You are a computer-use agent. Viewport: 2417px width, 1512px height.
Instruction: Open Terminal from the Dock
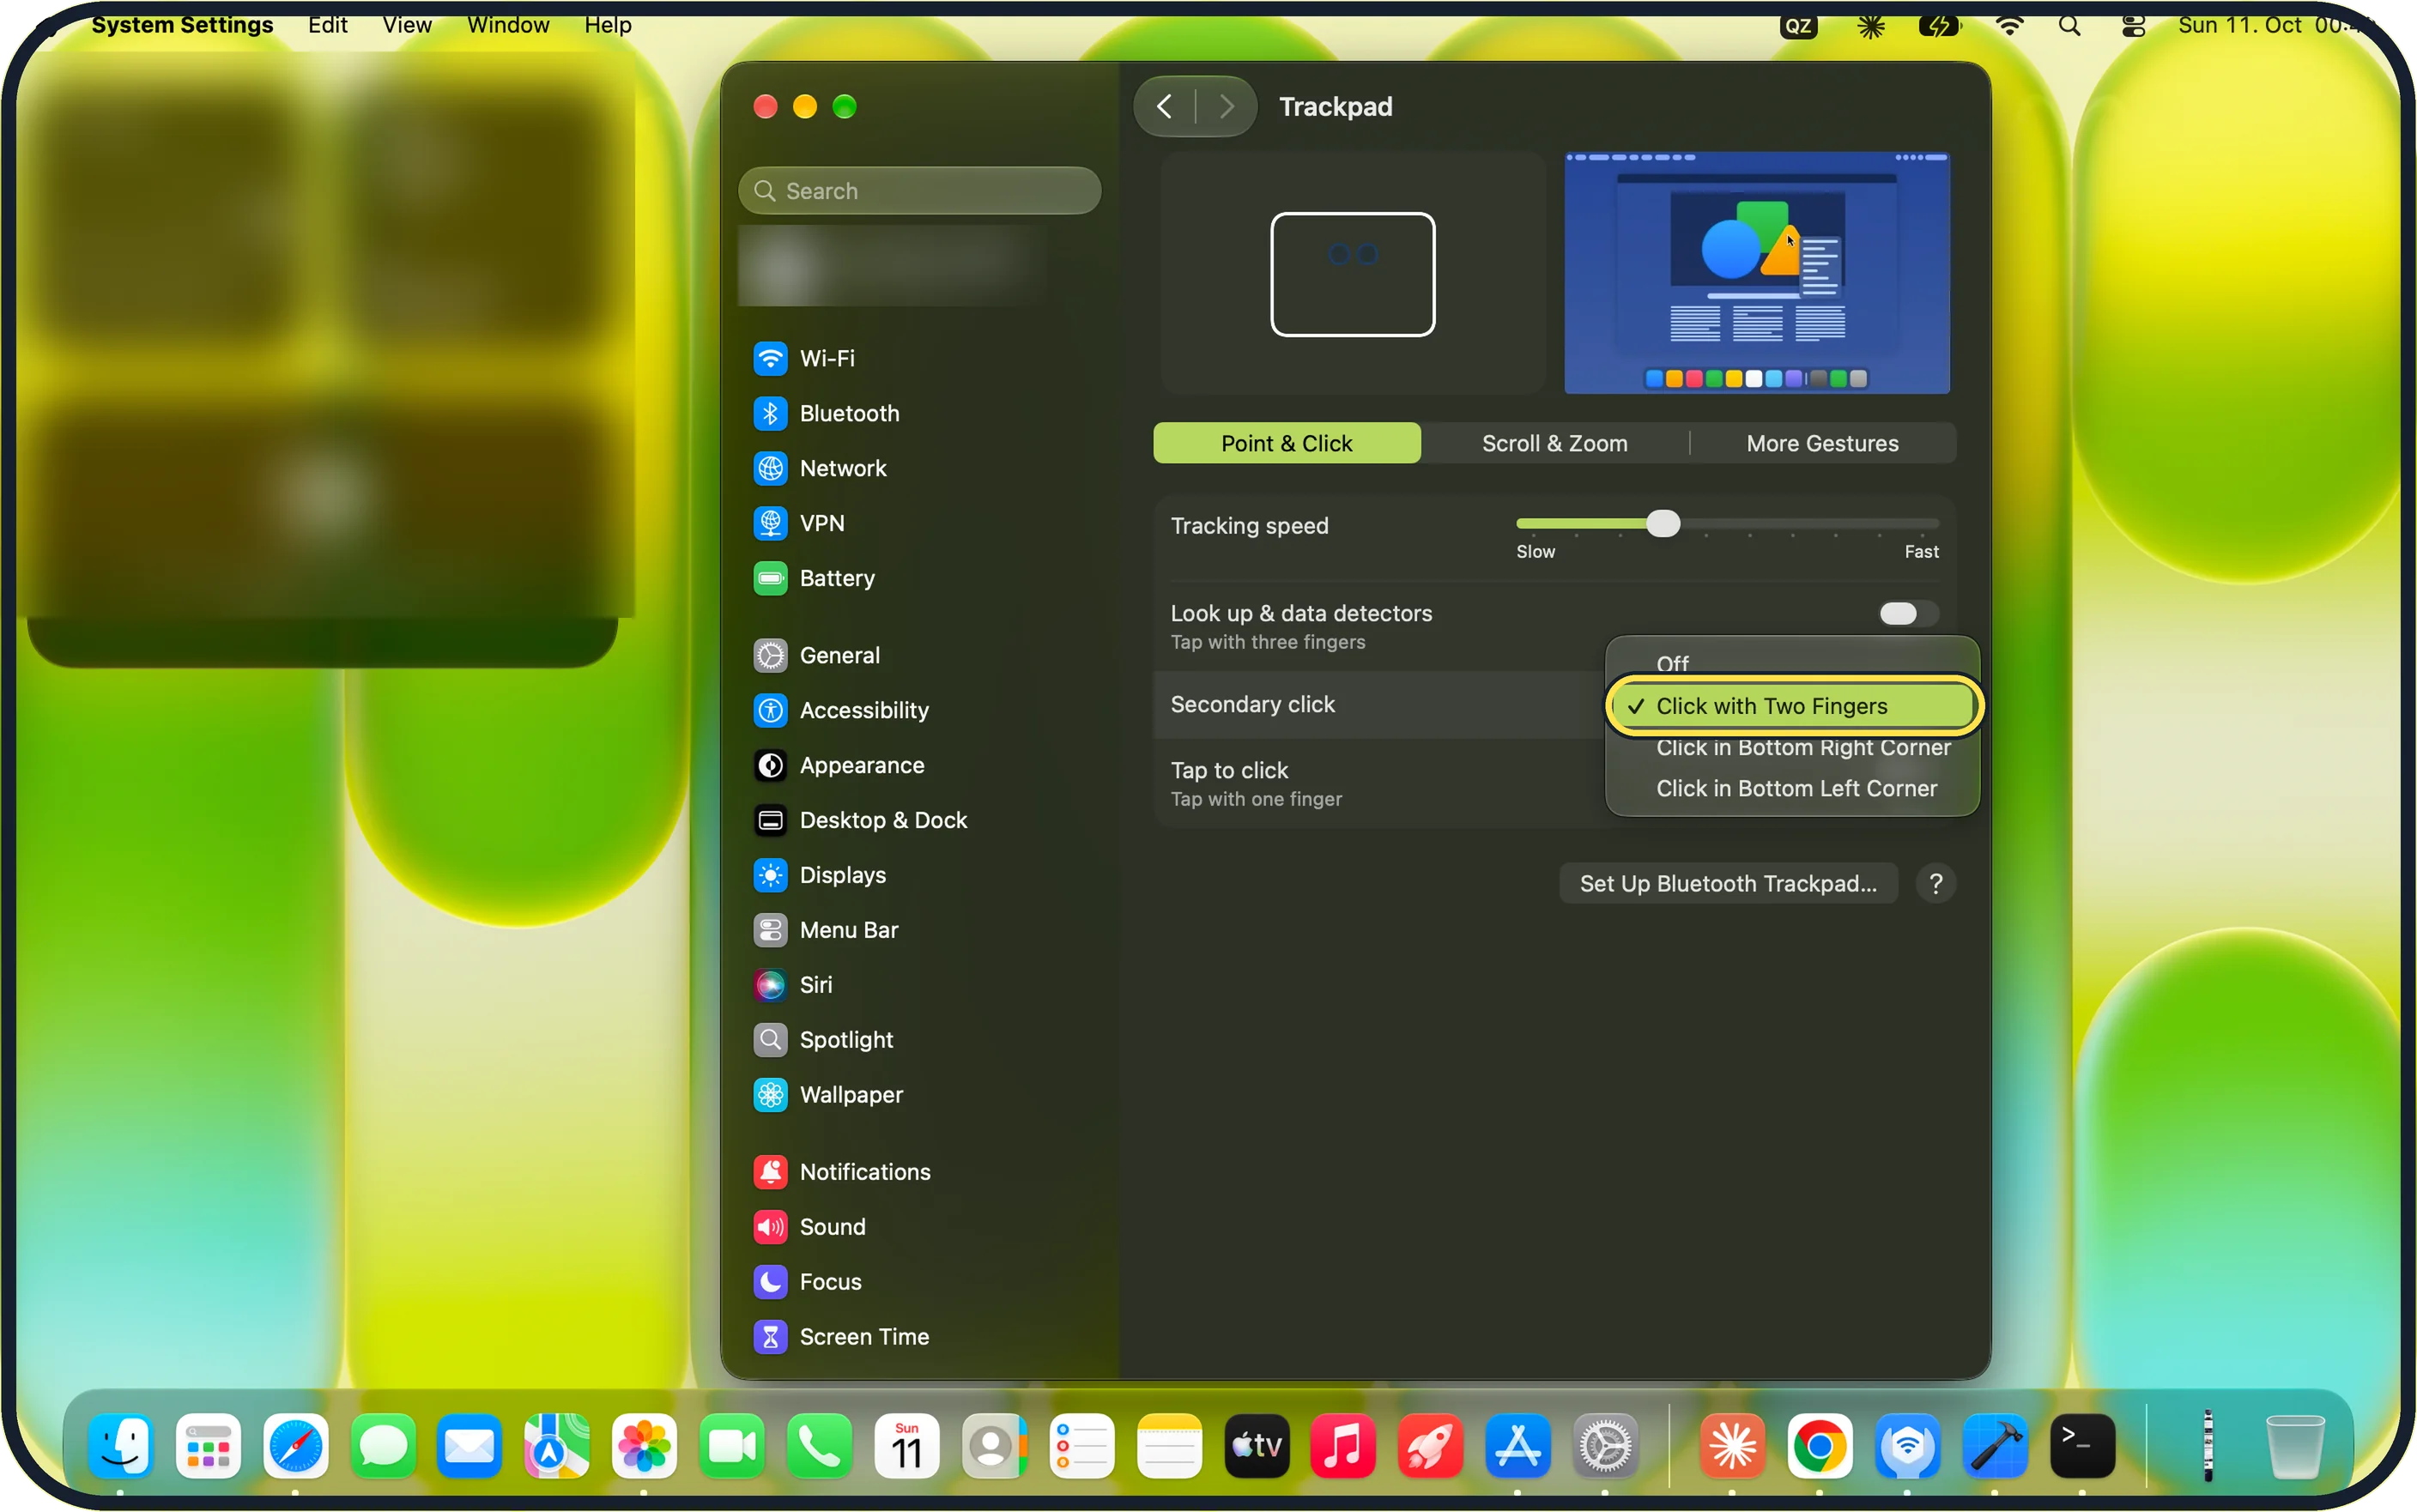pyautogui.click(x=2082, y=1445)
